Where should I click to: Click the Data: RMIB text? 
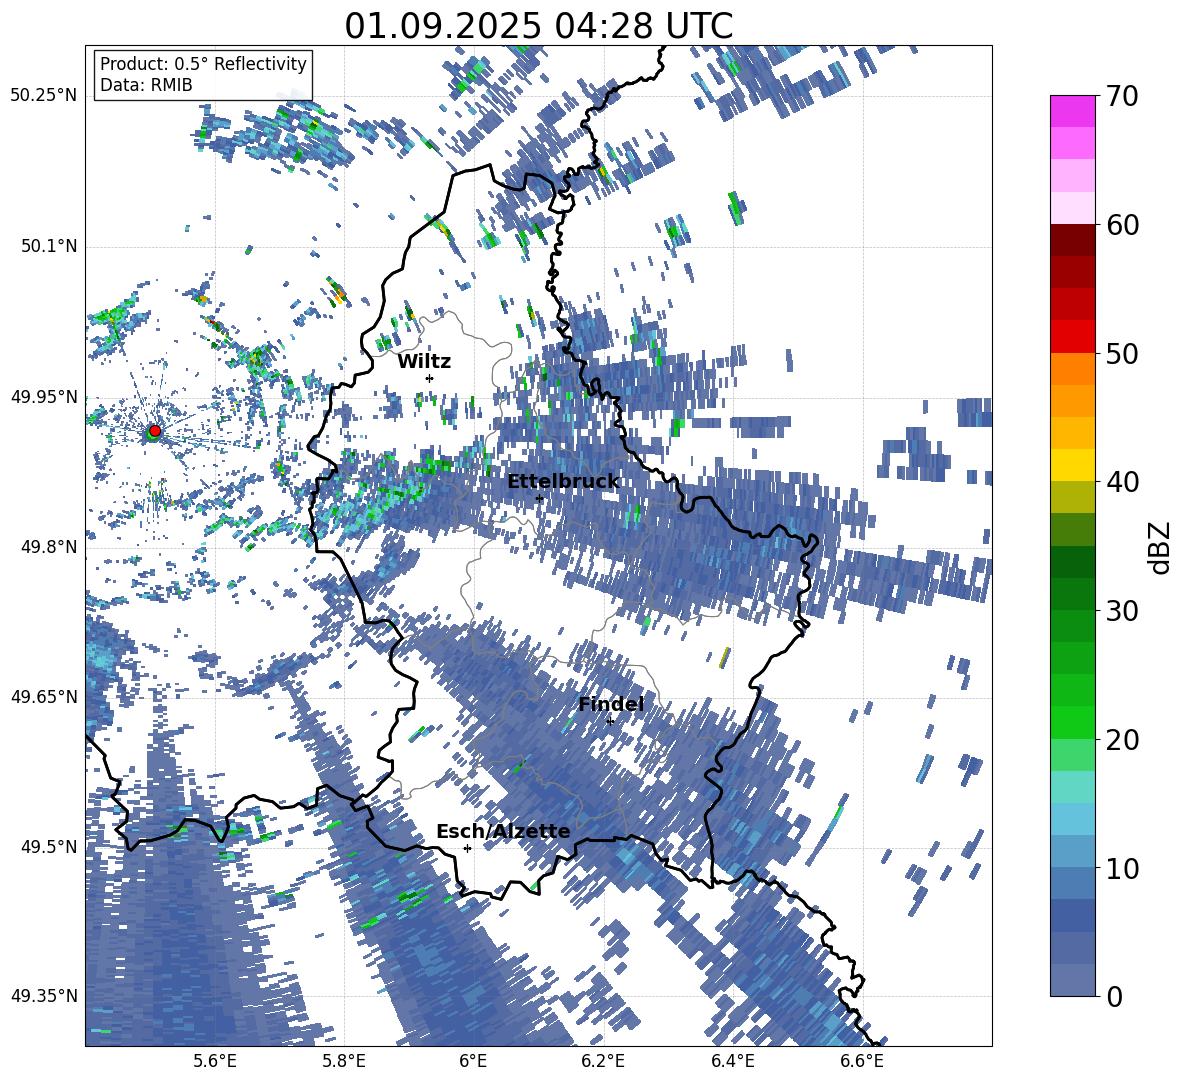tap(146, 85)
